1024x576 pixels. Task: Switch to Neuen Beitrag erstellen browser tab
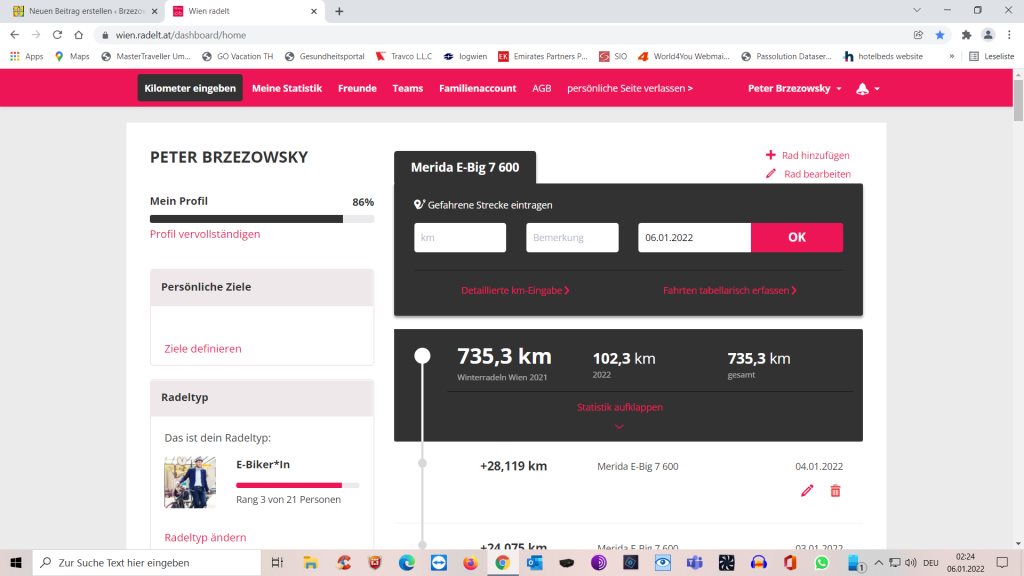click(86, 11)
